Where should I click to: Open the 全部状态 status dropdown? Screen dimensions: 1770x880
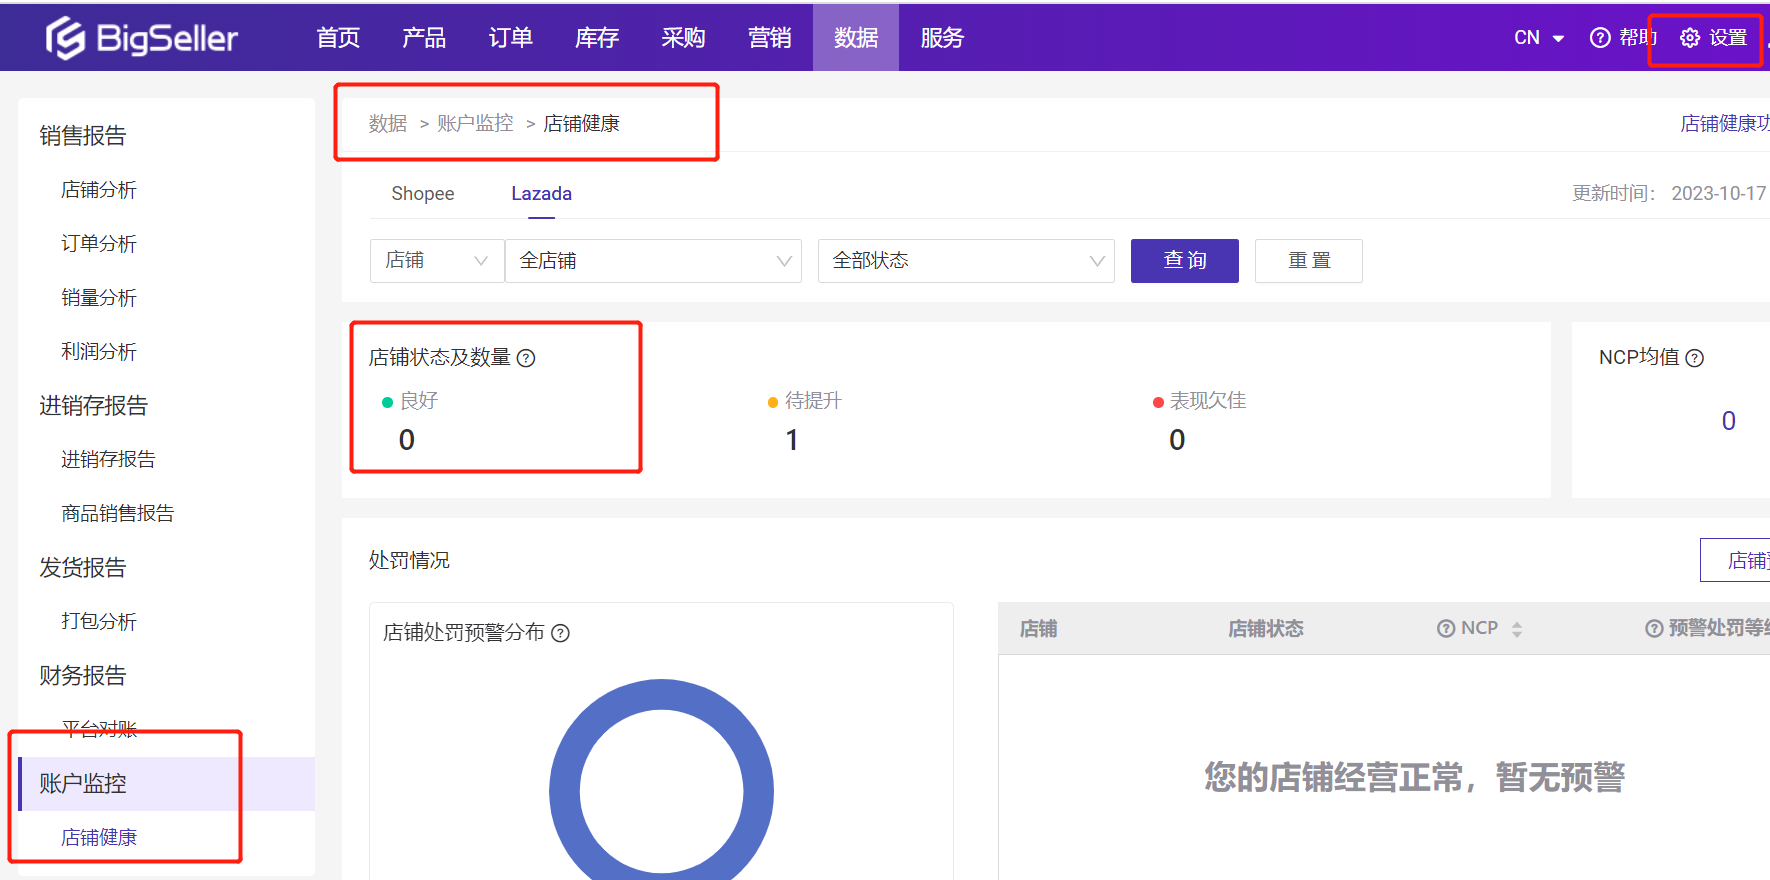[x=966, y=261]
